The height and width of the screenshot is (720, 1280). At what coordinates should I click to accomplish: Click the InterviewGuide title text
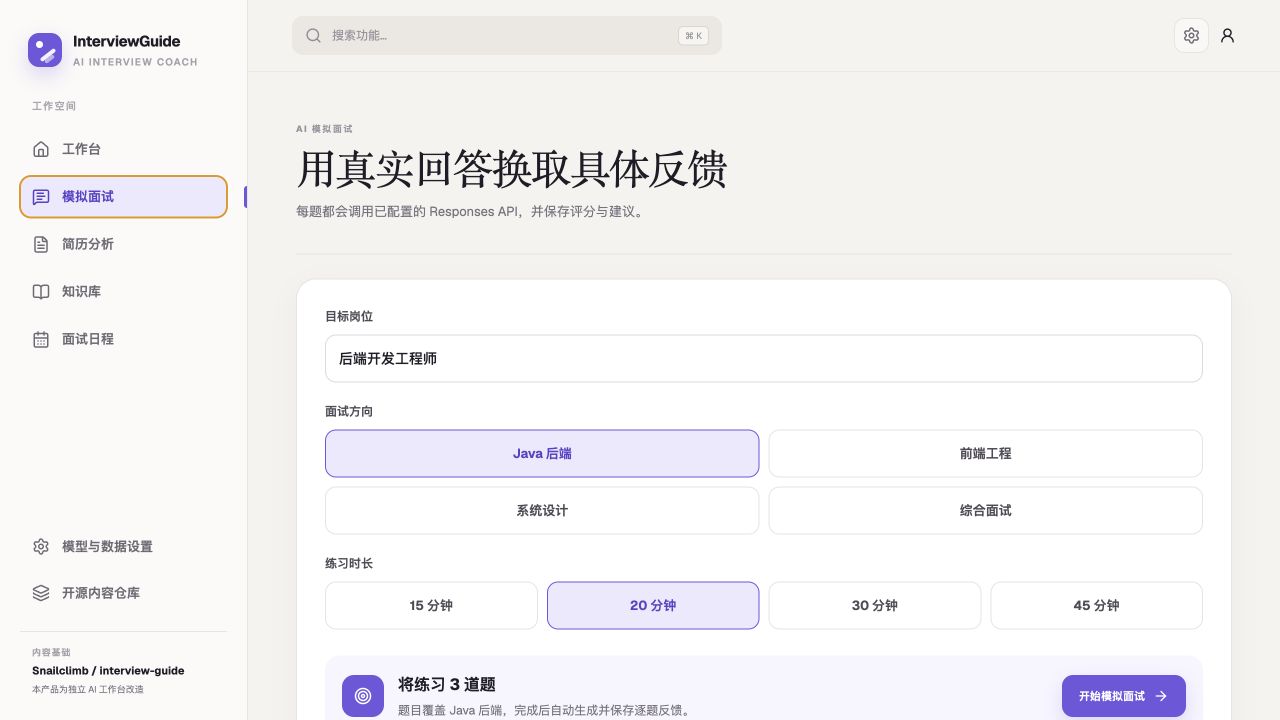[127, 41]
